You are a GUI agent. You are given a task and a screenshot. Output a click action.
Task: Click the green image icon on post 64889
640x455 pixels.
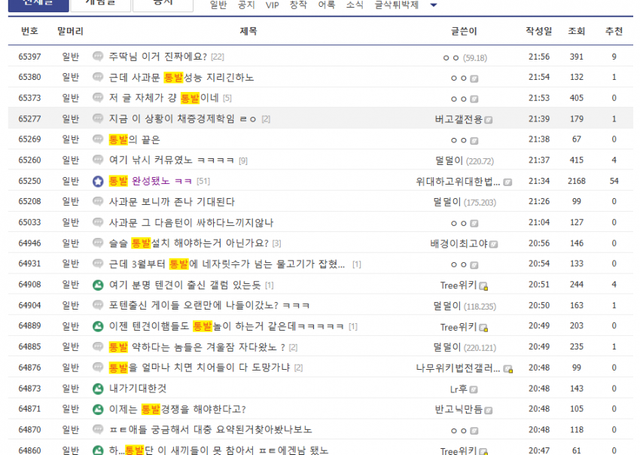[x=98, y=327]
